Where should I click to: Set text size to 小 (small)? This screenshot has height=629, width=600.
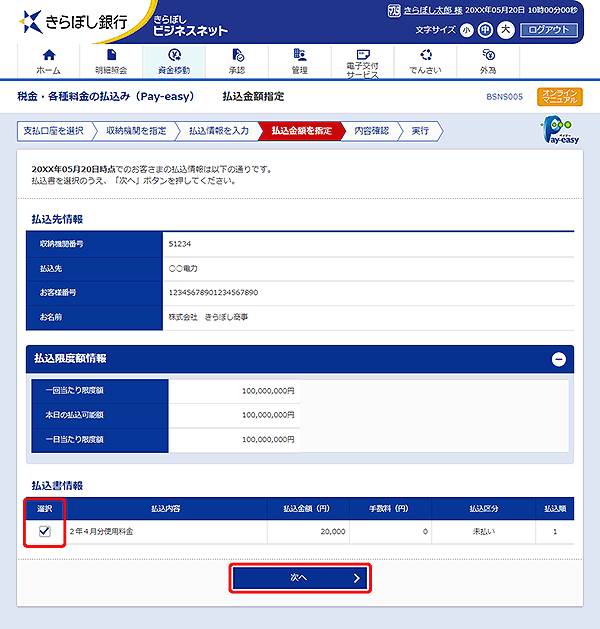click(467, 30)
